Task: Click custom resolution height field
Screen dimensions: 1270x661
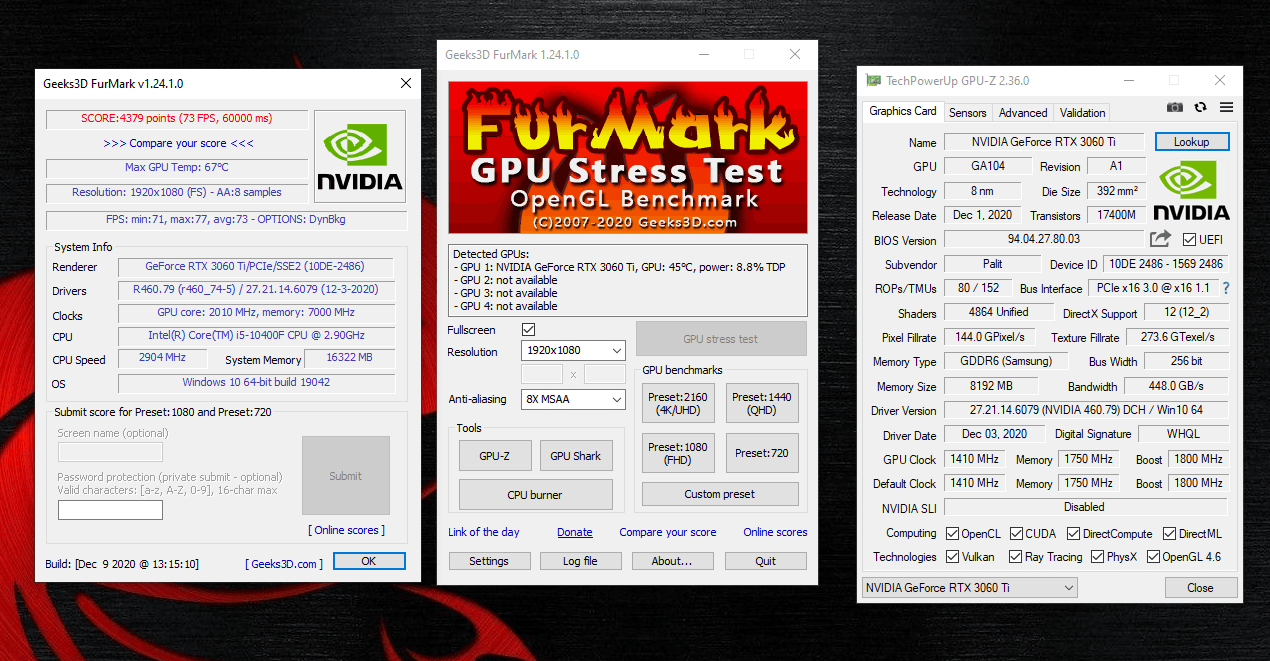Action: coord(604,374)
